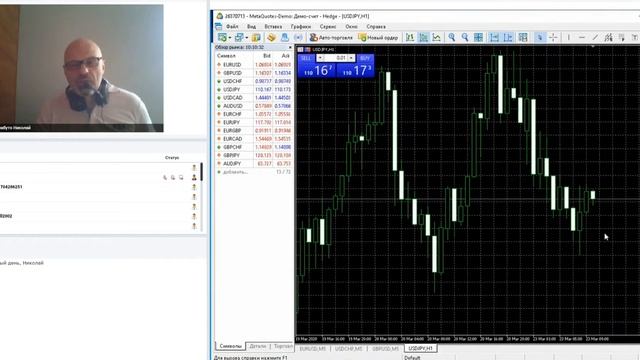Select the AUDJPY row in Market Watch
Image resolution: width=640 pixels, height=360 pixels.
point(253,163)
